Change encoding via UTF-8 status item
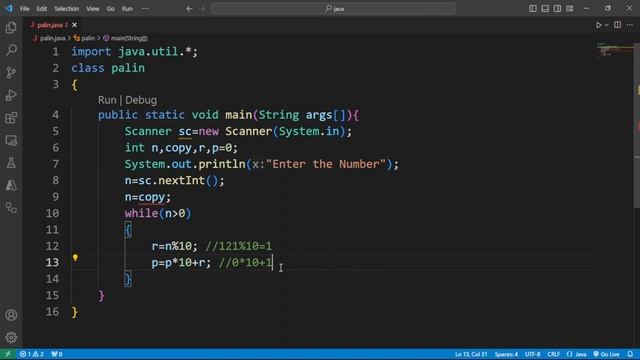Screen dimensions: 640x360 click(532, 354)
